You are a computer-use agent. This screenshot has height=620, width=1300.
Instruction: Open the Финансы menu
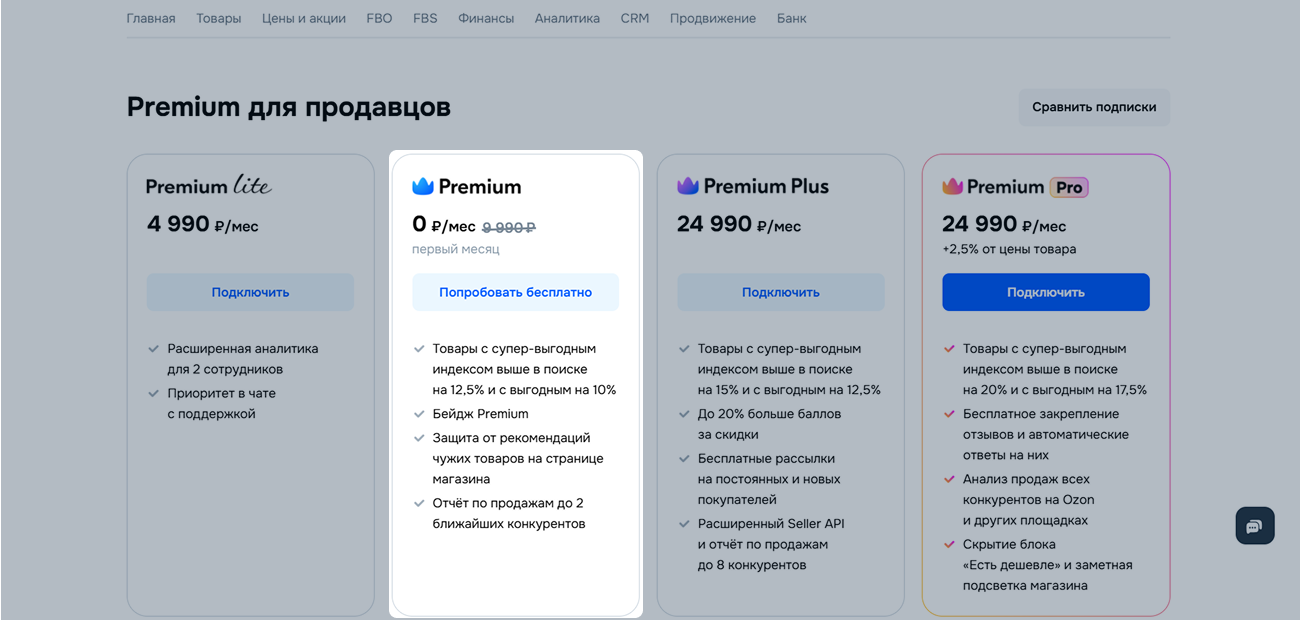click(x=486, y=18)
